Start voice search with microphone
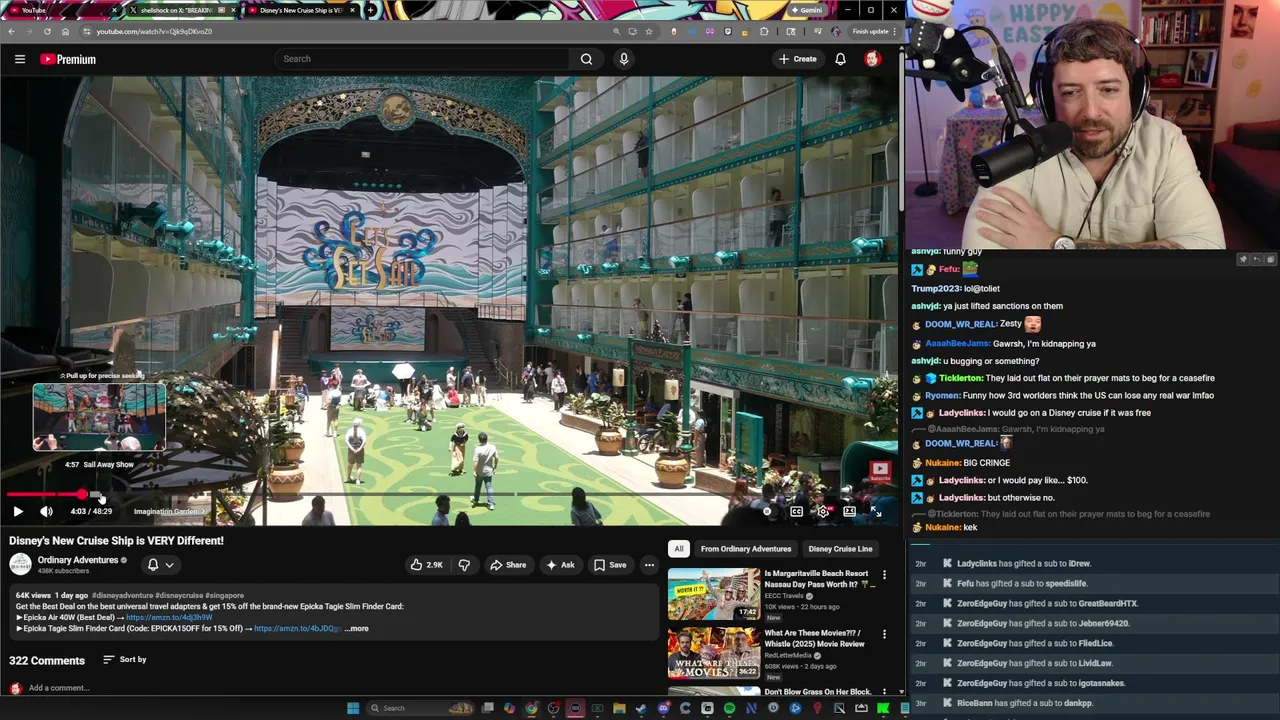Viewport: 1280px width, 720px height. click(624, 59)
